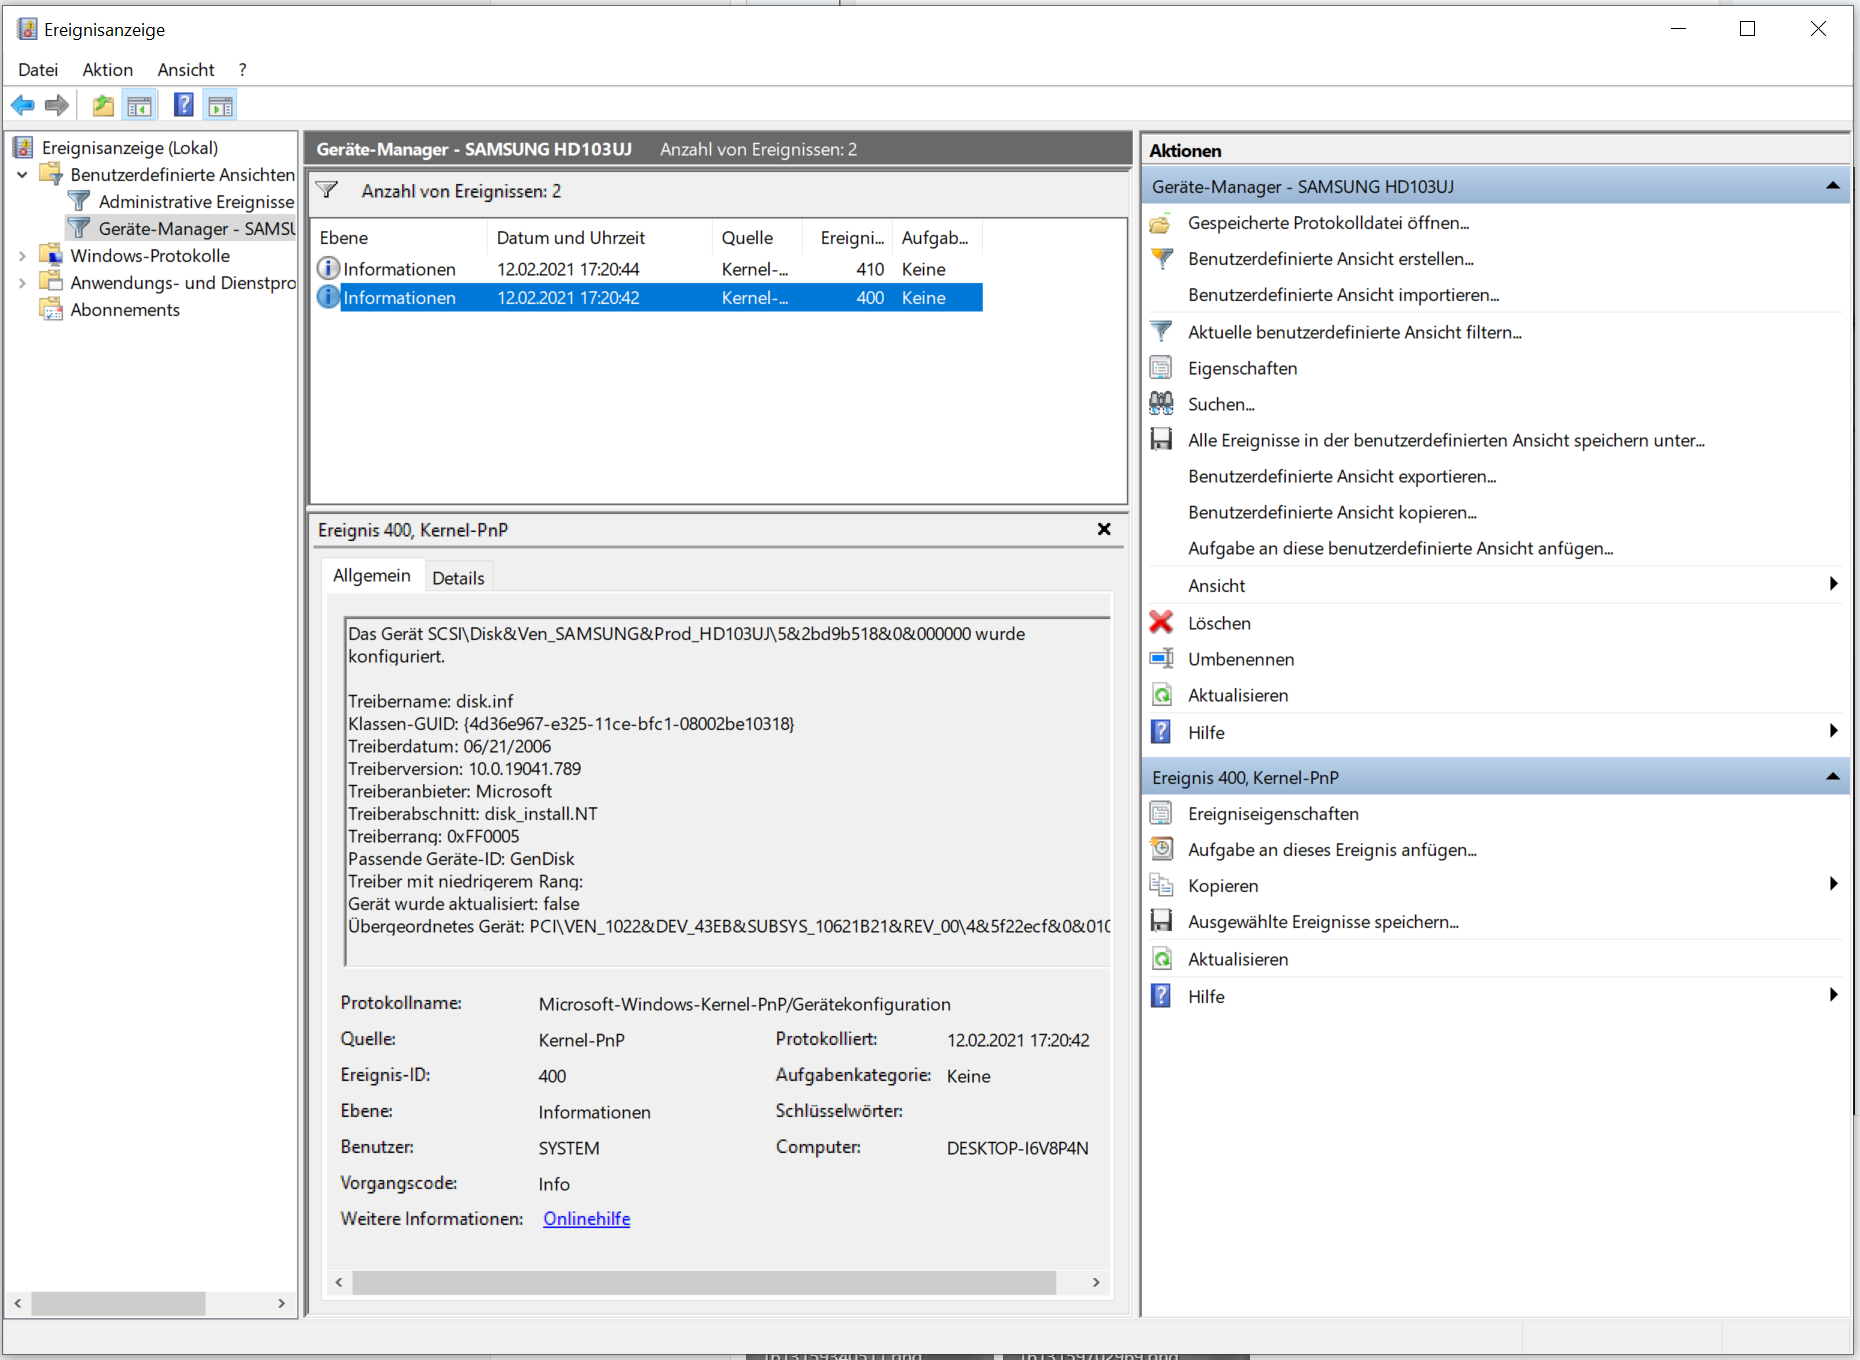Open Hilfe submenu arrow in Ereignis 400 section

pos(1833,995)
